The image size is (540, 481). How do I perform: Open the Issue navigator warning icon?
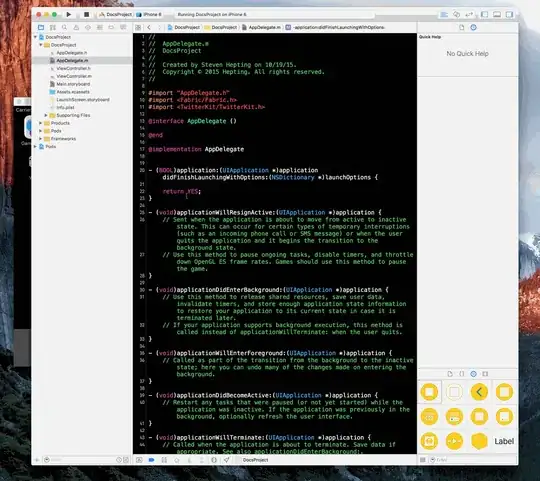click(76, 27)
